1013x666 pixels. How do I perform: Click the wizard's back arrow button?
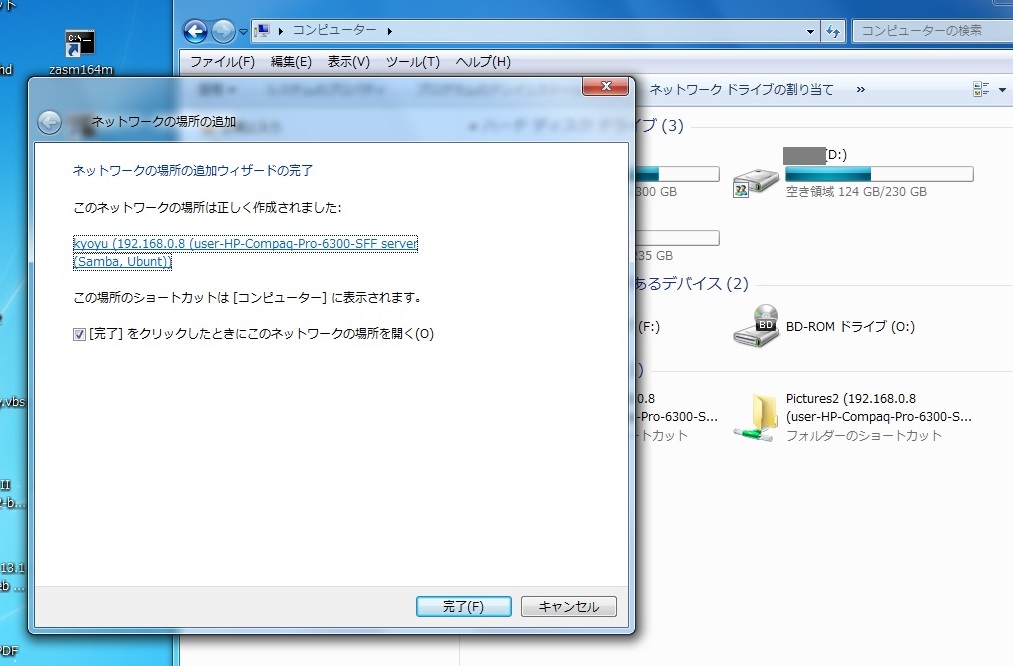coord(50,122)
